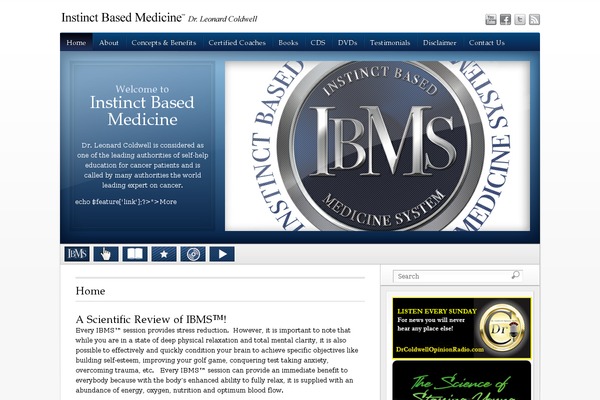This screenshot has width=600, height=400.
Task: Open the DVDs menu item
Action: tap(347, 42)
